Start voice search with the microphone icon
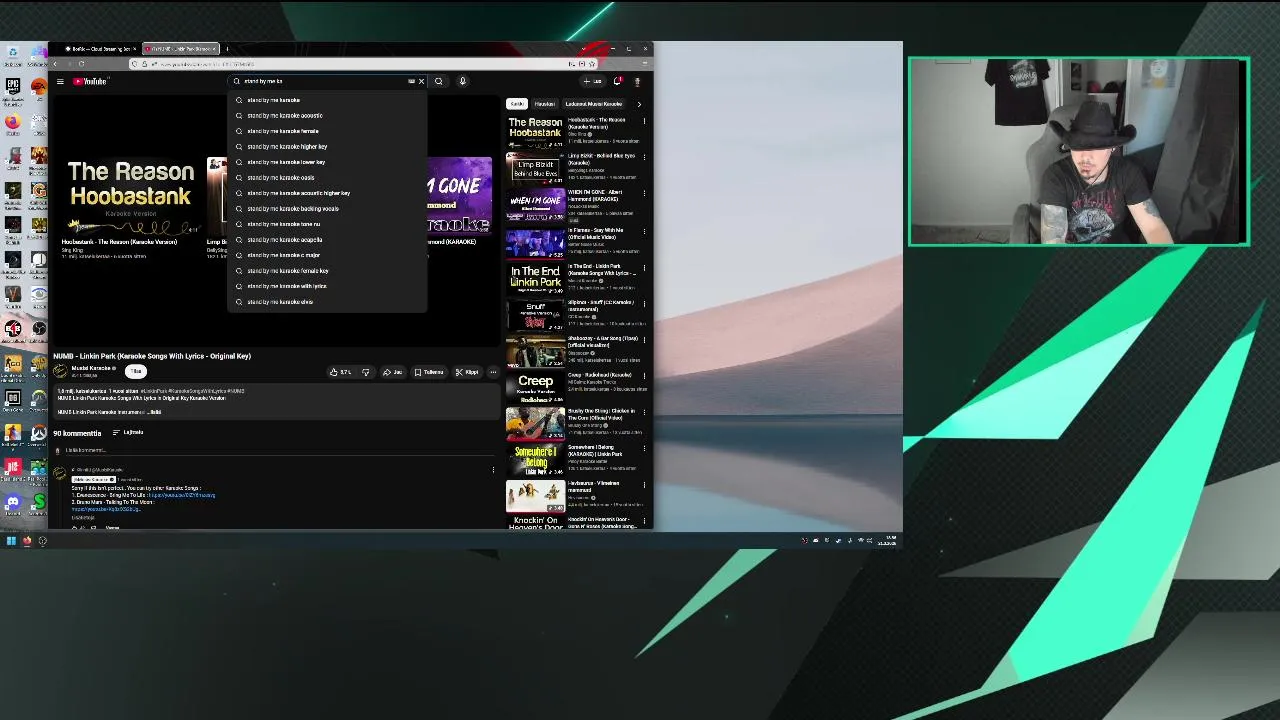Screen dimensions: 1280x720 click(x=462, y=81)
